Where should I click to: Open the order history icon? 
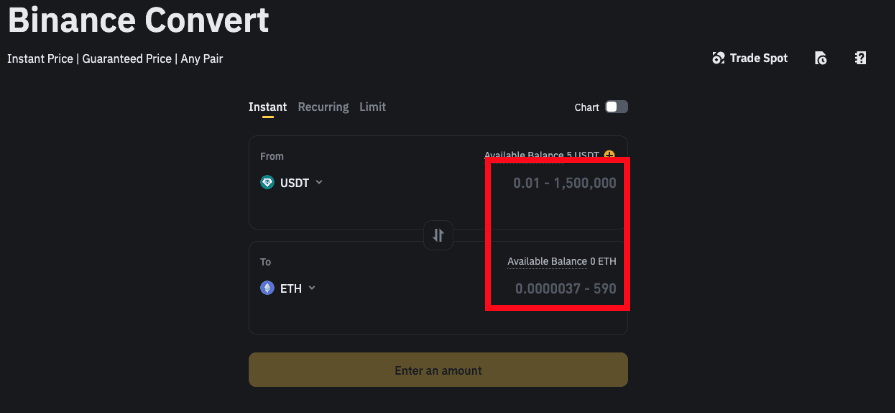pos(820,58)
